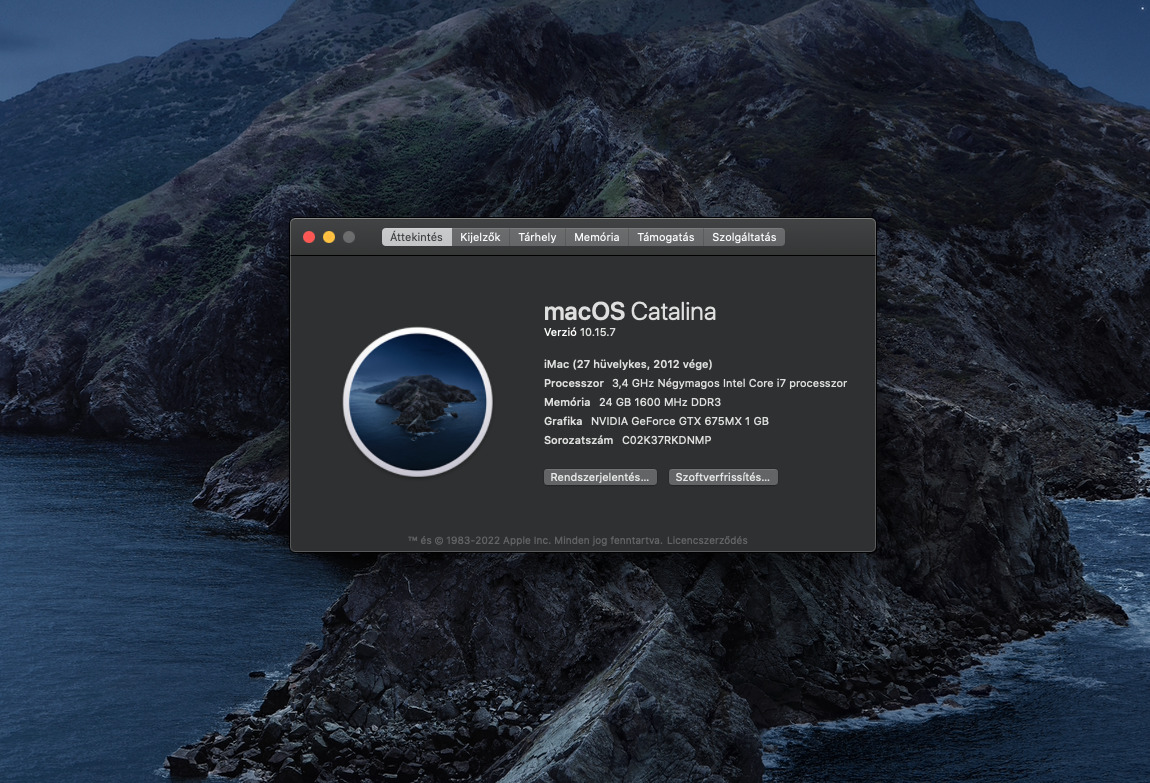The height and width of the screenshot is (783, 1150).
Task: Click the Szoftverfrissítés button
Action: [x=722, y=477]
